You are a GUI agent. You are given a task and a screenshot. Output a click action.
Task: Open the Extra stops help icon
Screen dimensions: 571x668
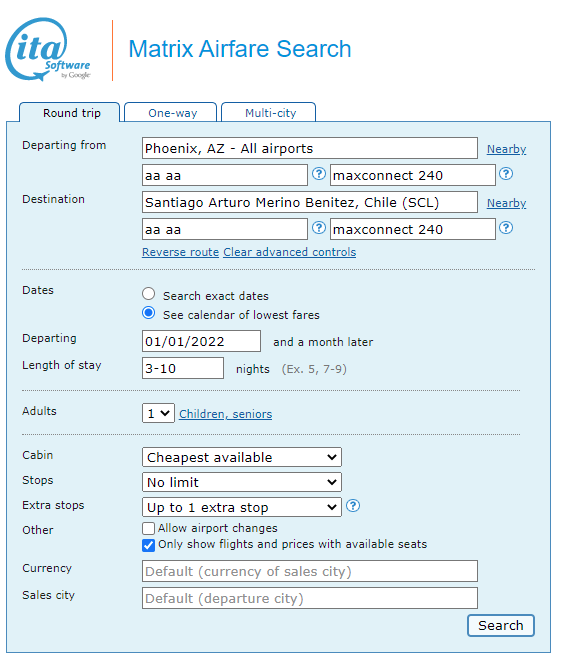click(353, 506)
